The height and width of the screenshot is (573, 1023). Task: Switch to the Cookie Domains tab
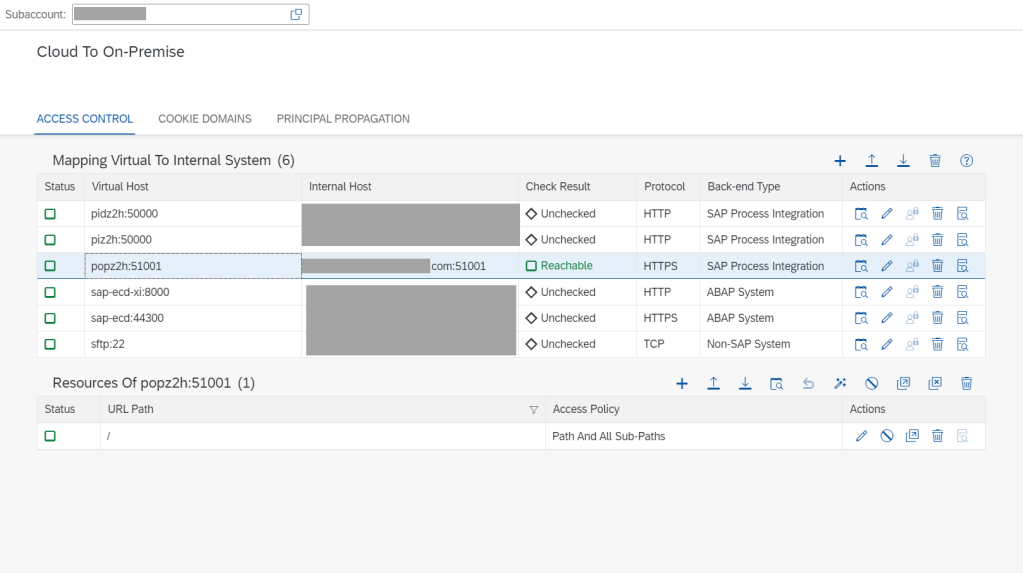pos(205,118)
